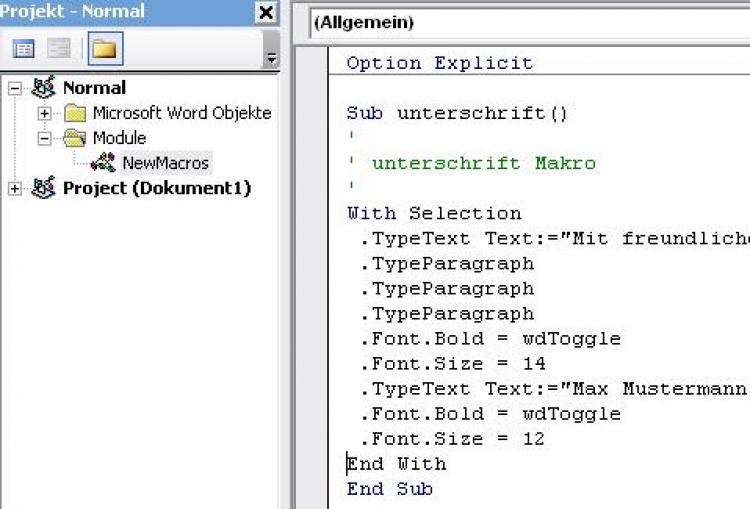
Task: Click the Module folder icon
Action: point(75,138)
